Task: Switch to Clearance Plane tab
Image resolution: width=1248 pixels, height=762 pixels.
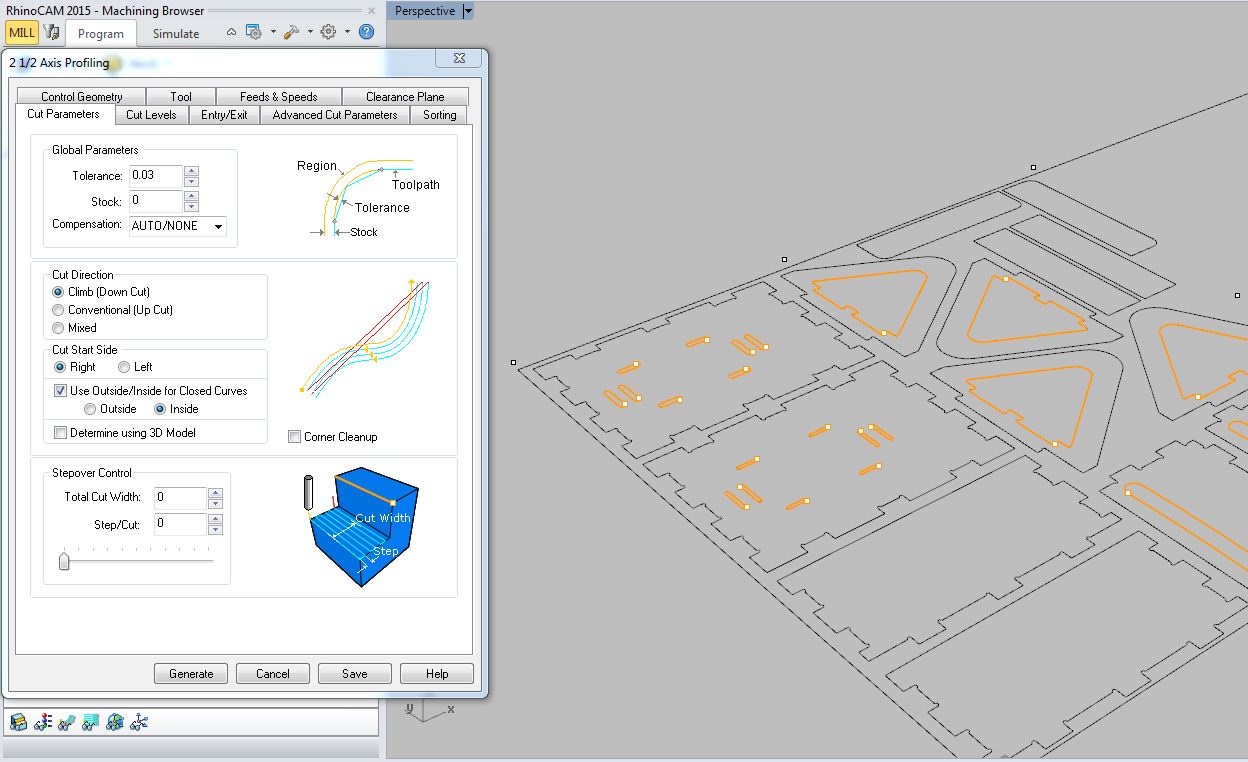Action: coord(405,97)
